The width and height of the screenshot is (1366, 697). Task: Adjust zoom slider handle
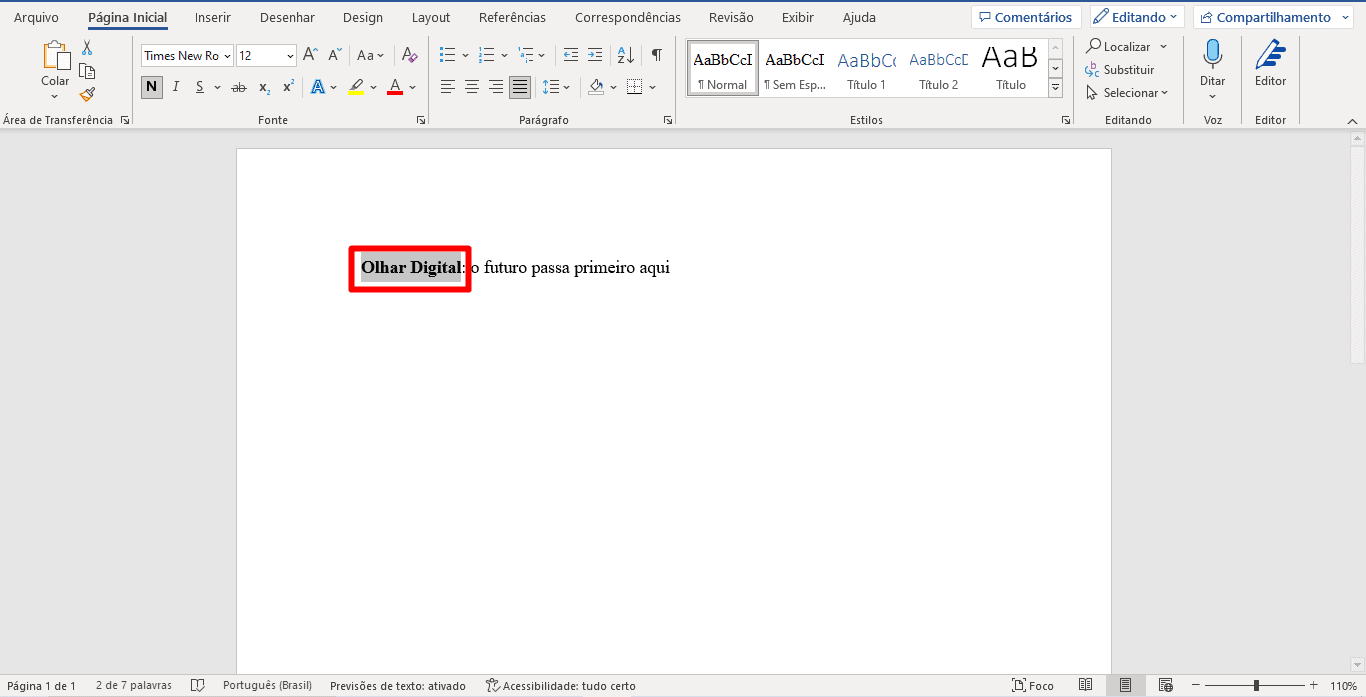[x=1256, y=685]
